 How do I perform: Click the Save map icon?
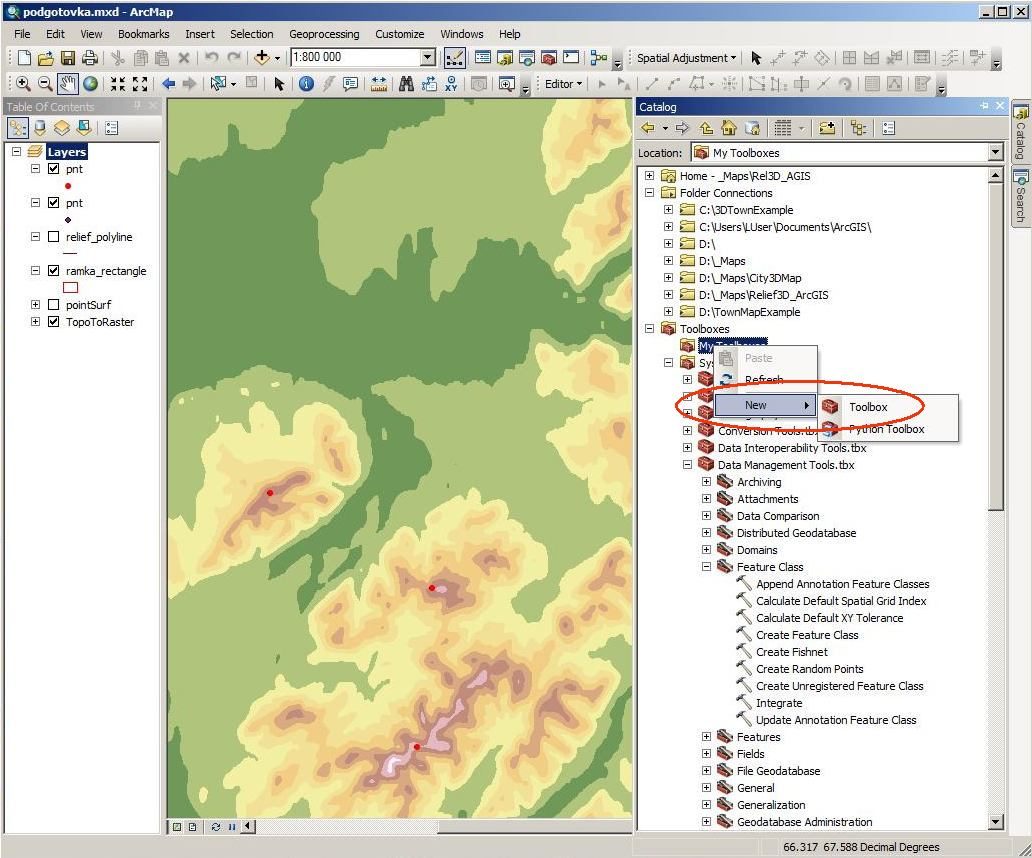(x=68, y=58)
